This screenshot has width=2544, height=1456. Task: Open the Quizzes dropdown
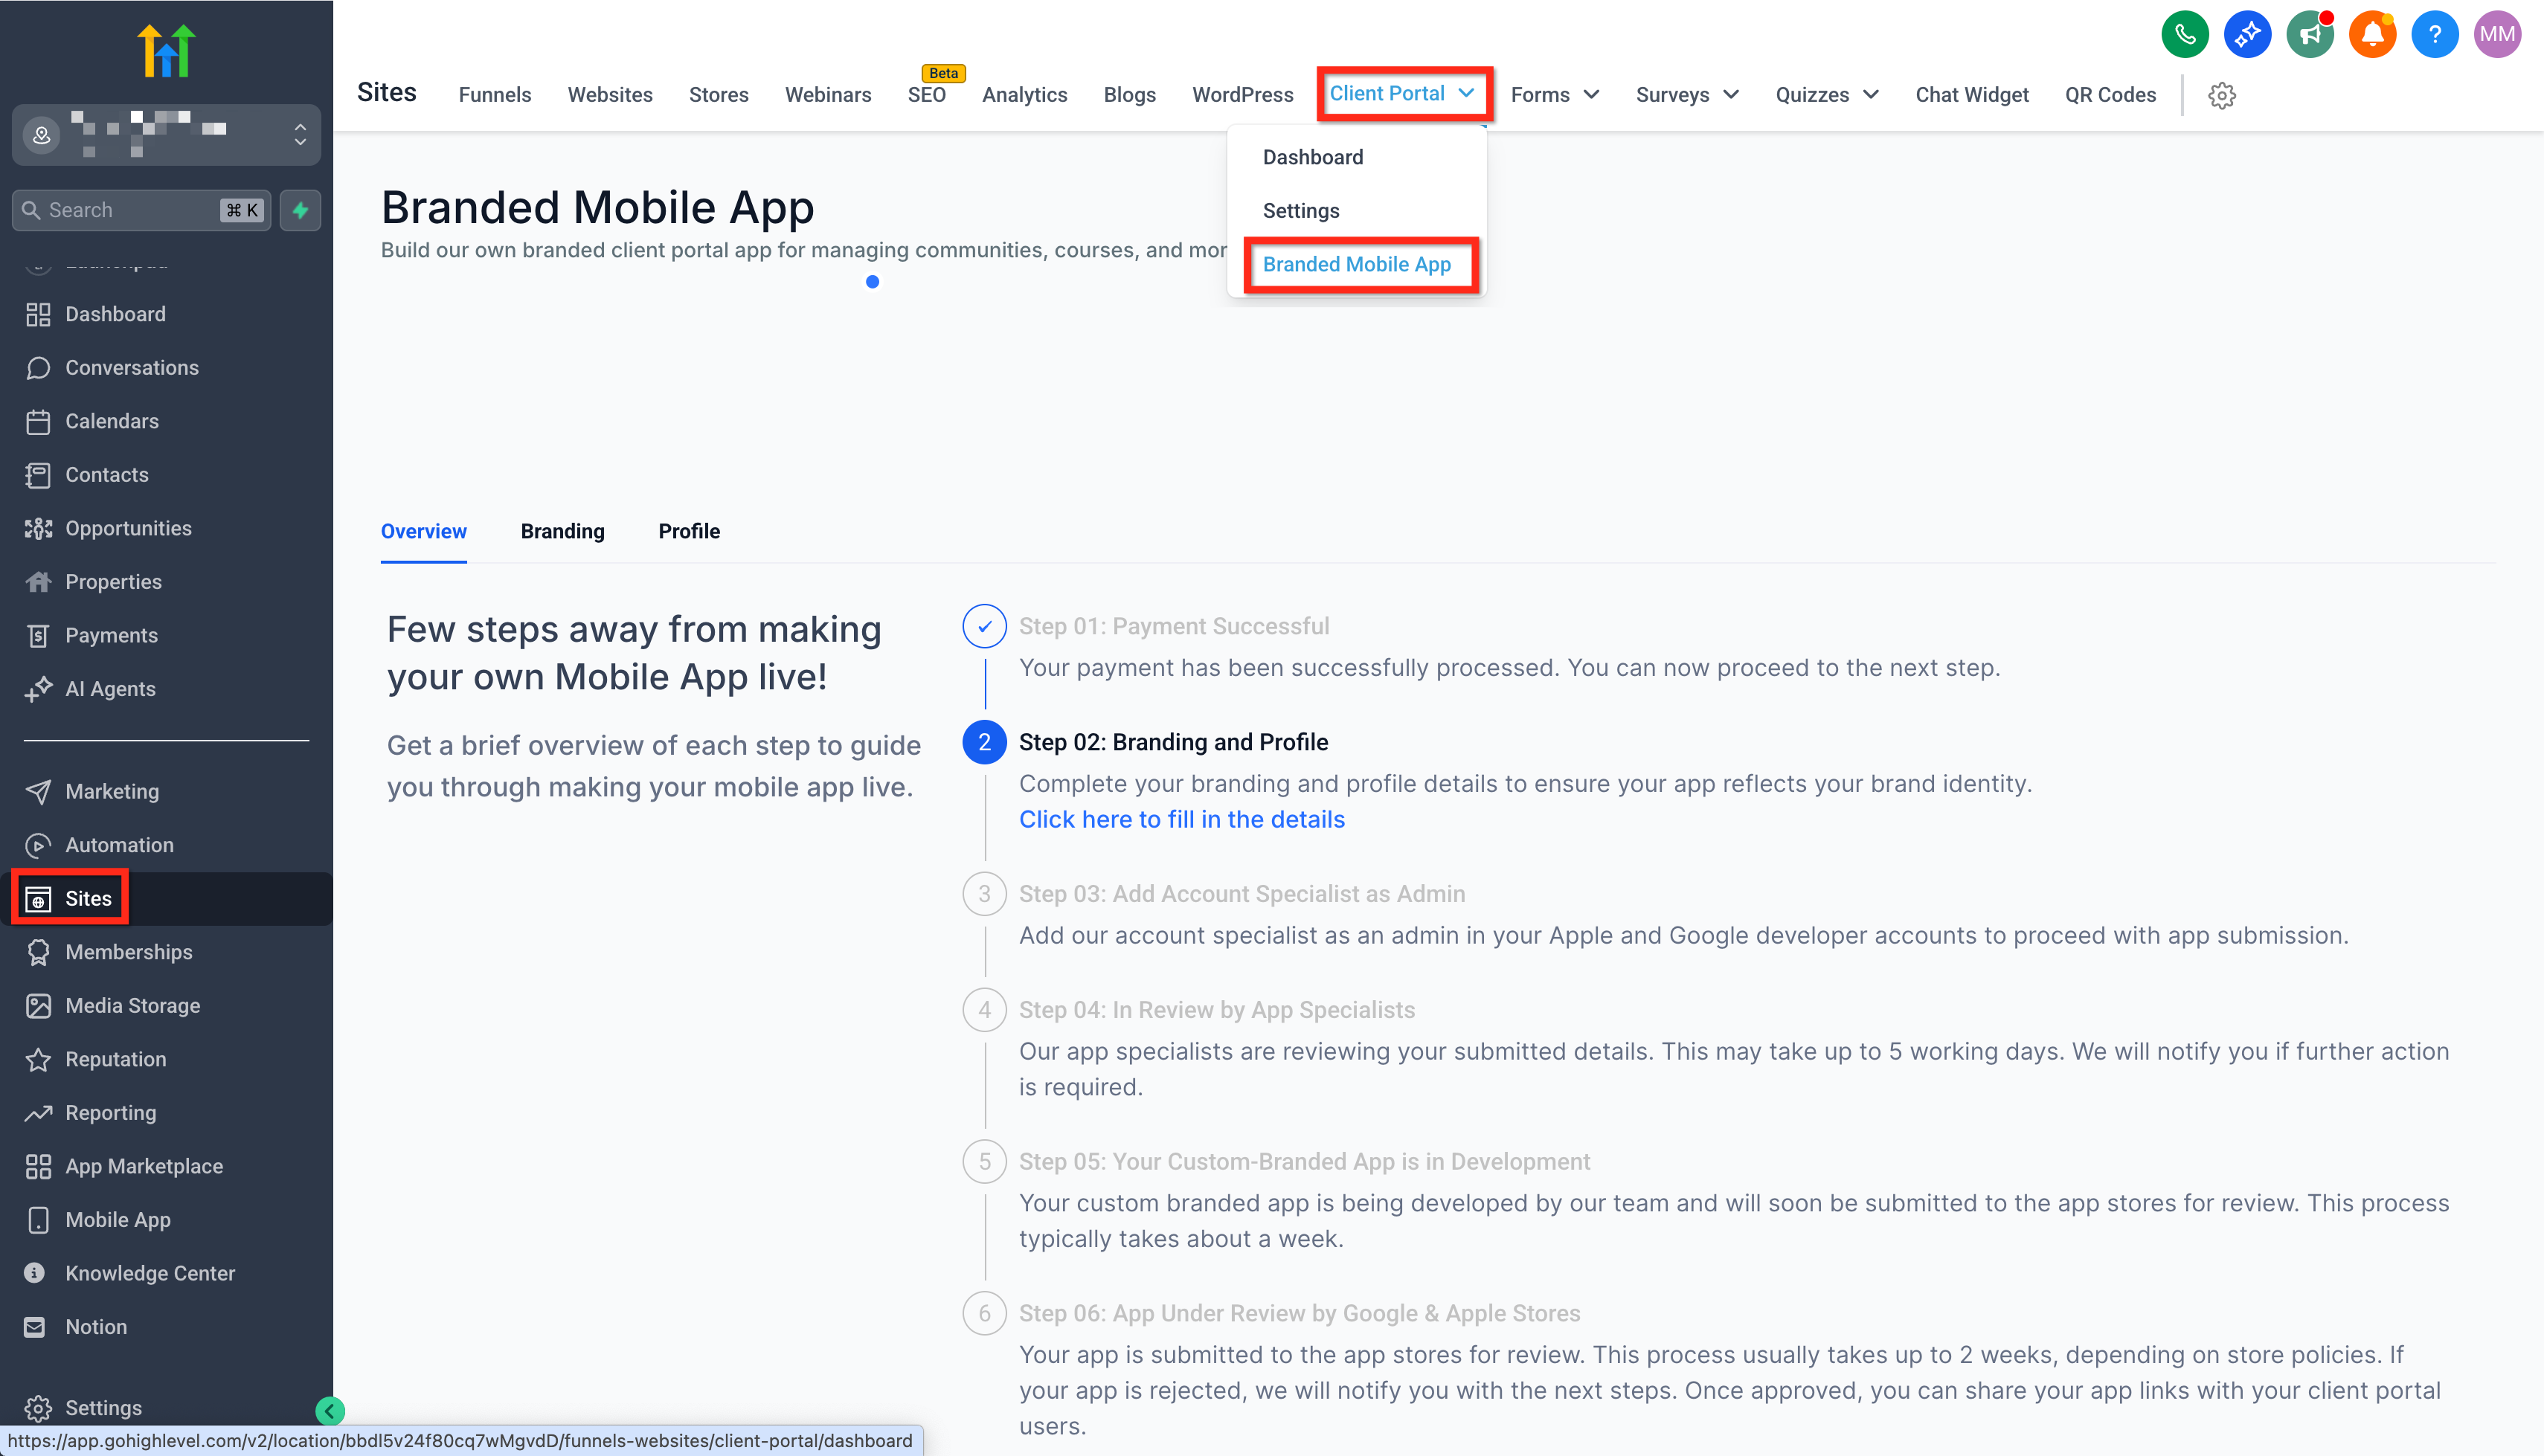(1826, 95)
